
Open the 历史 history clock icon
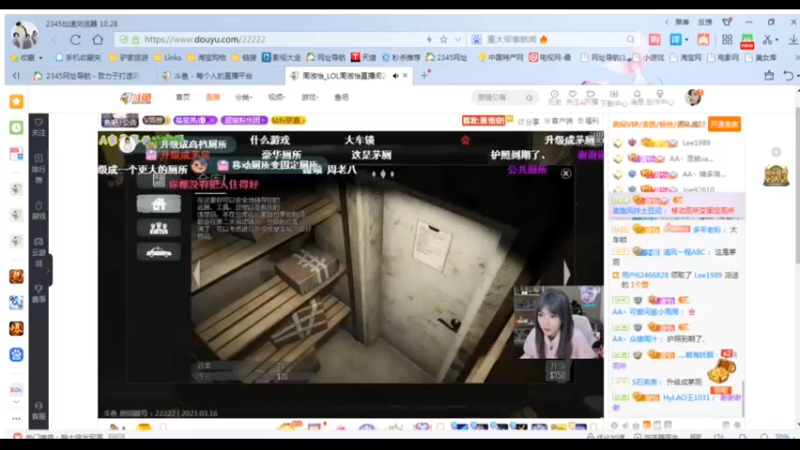point(555,97)
